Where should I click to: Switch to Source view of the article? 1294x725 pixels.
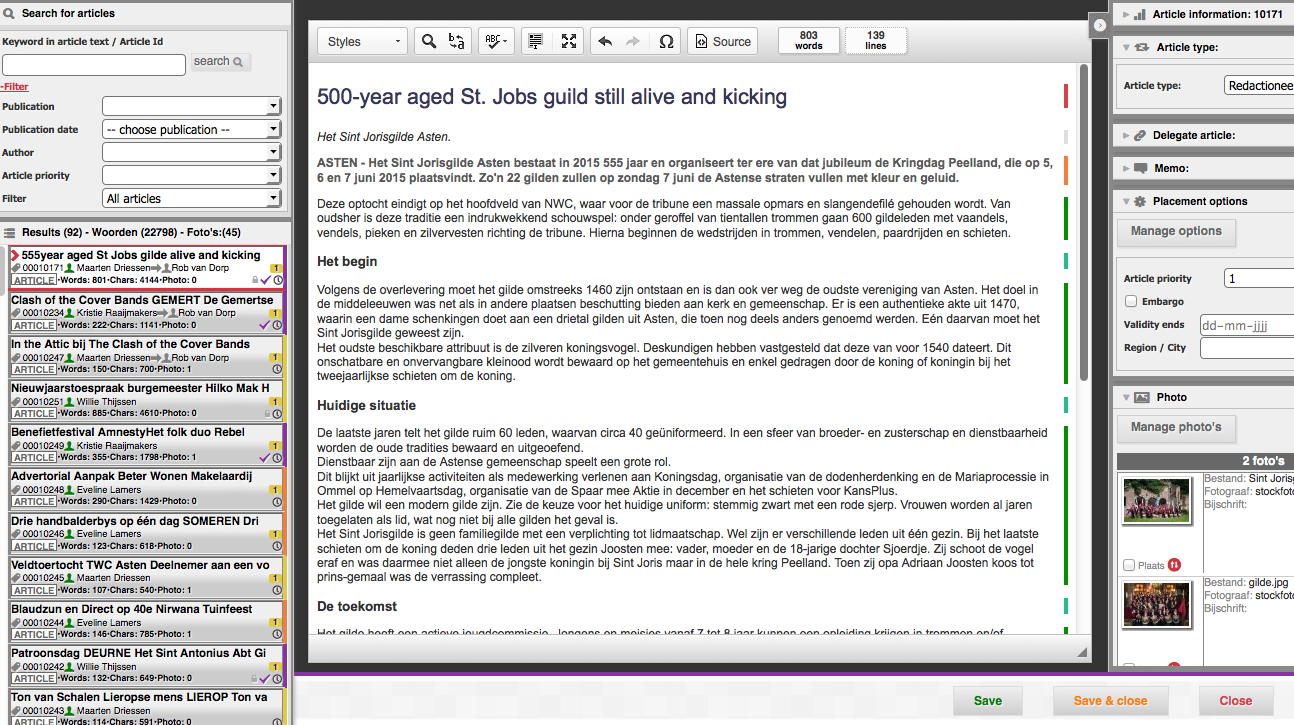[722, 41]
